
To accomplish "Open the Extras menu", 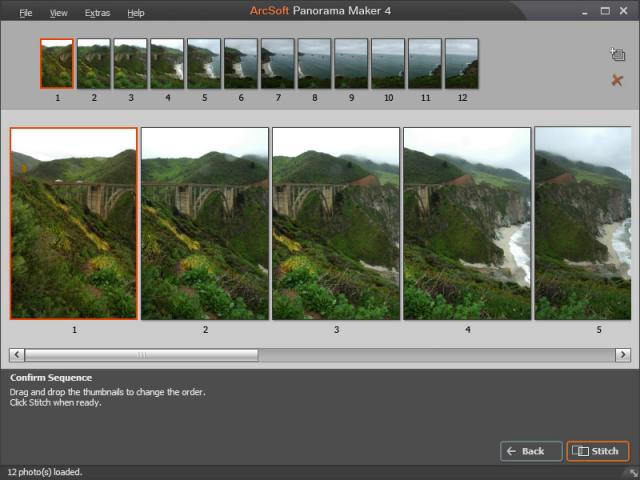I will [x=97, y=13].
